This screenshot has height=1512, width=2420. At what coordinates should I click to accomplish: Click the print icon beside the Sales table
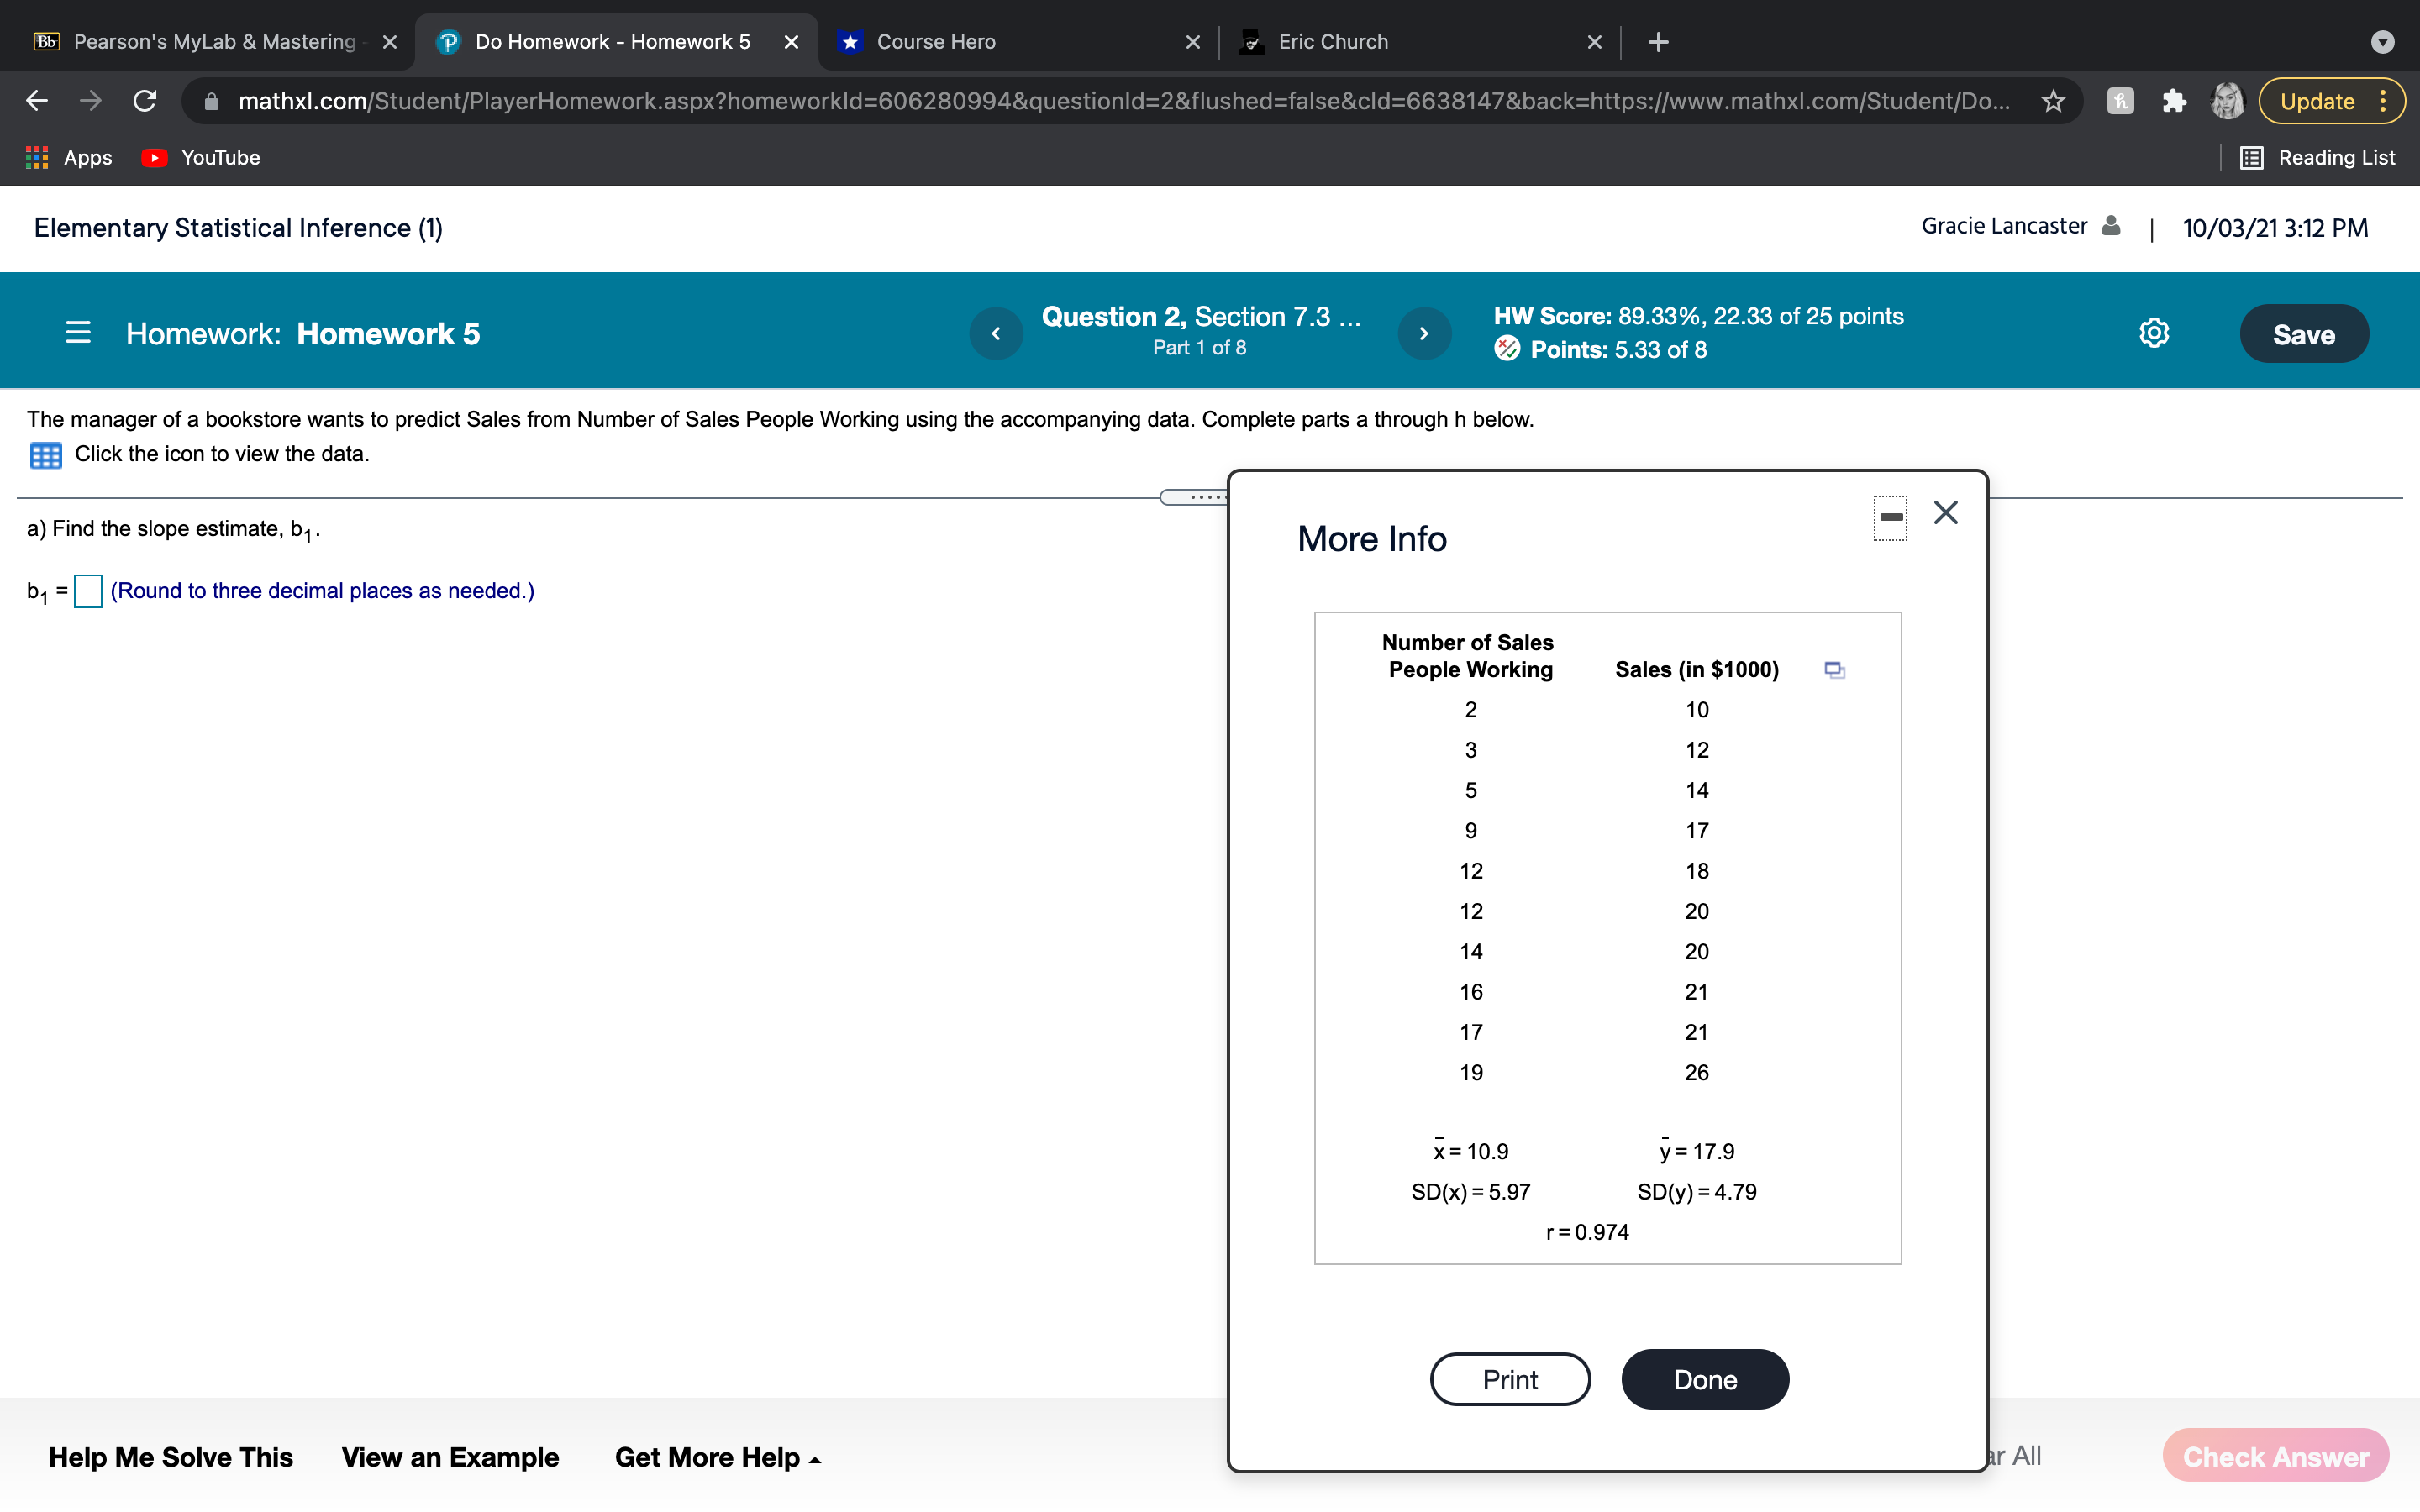pos(1834,669)
